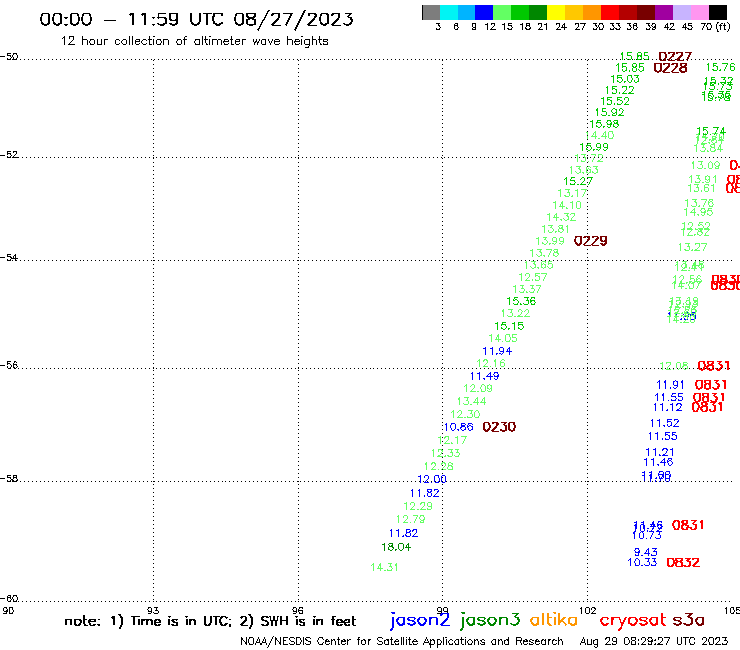Click the wave height value 13.27
This screenshot has width=740, height=650.
point(692,247)
